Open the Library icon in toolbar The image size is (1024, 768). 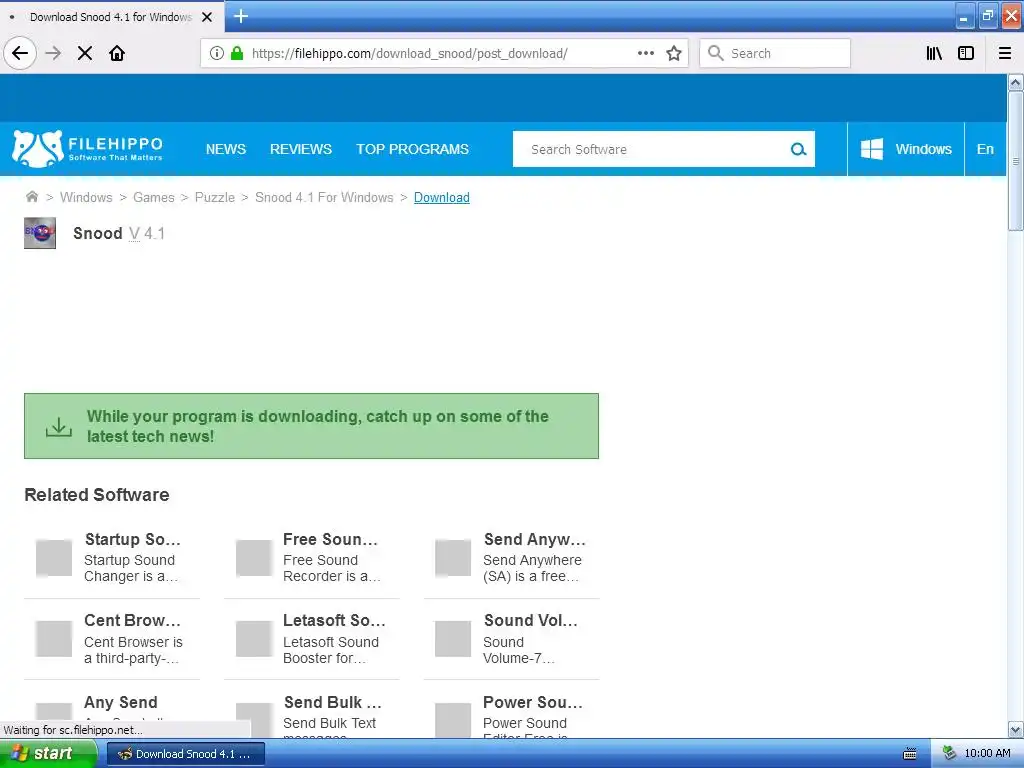934,53
